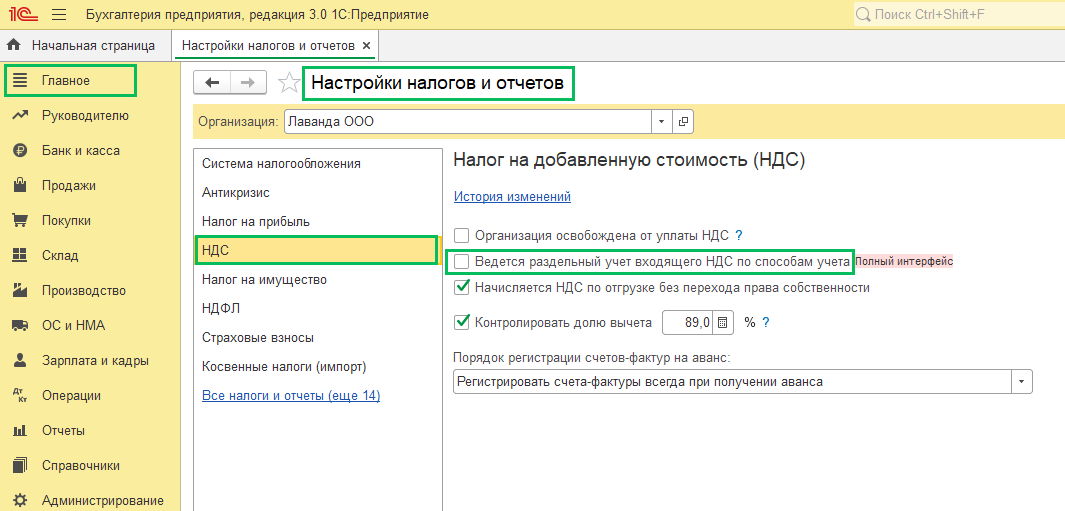1065x511 pixels.
Task: Open the Справочники section
Action: click(x=90, y=465)
